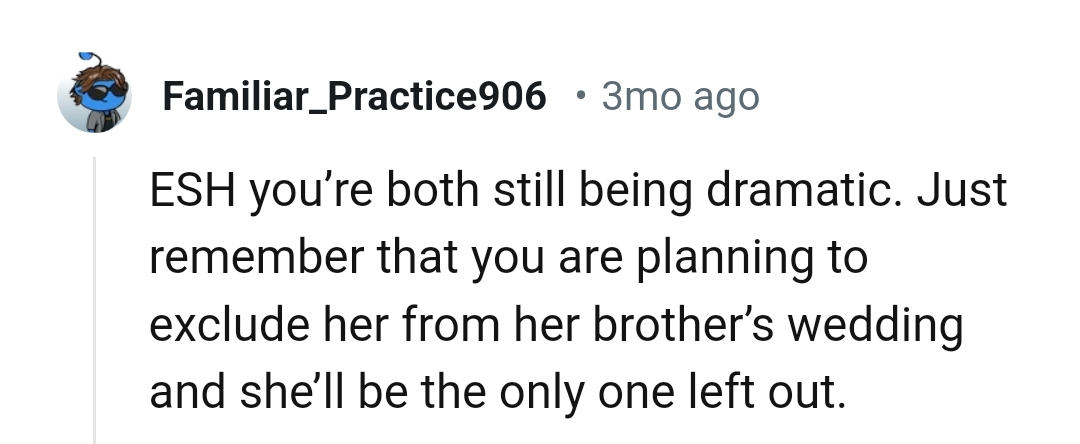The image size is (1080, 444).
Task: Click the '3mo ago' comment timestamp
Action: (681, 97)
